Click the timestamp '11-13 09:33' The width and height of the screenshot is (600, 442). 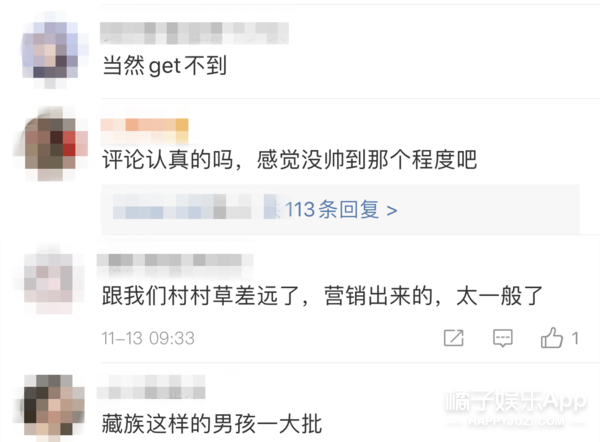[x=148, y=338]
